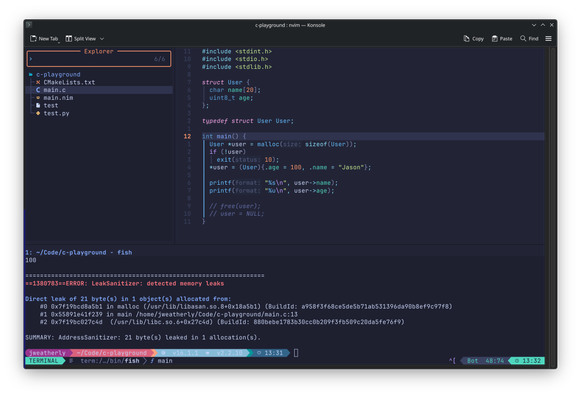Click current line number 12 in gutter
The width and height of the screenshot is (581, 397).
tap(187, 136)
